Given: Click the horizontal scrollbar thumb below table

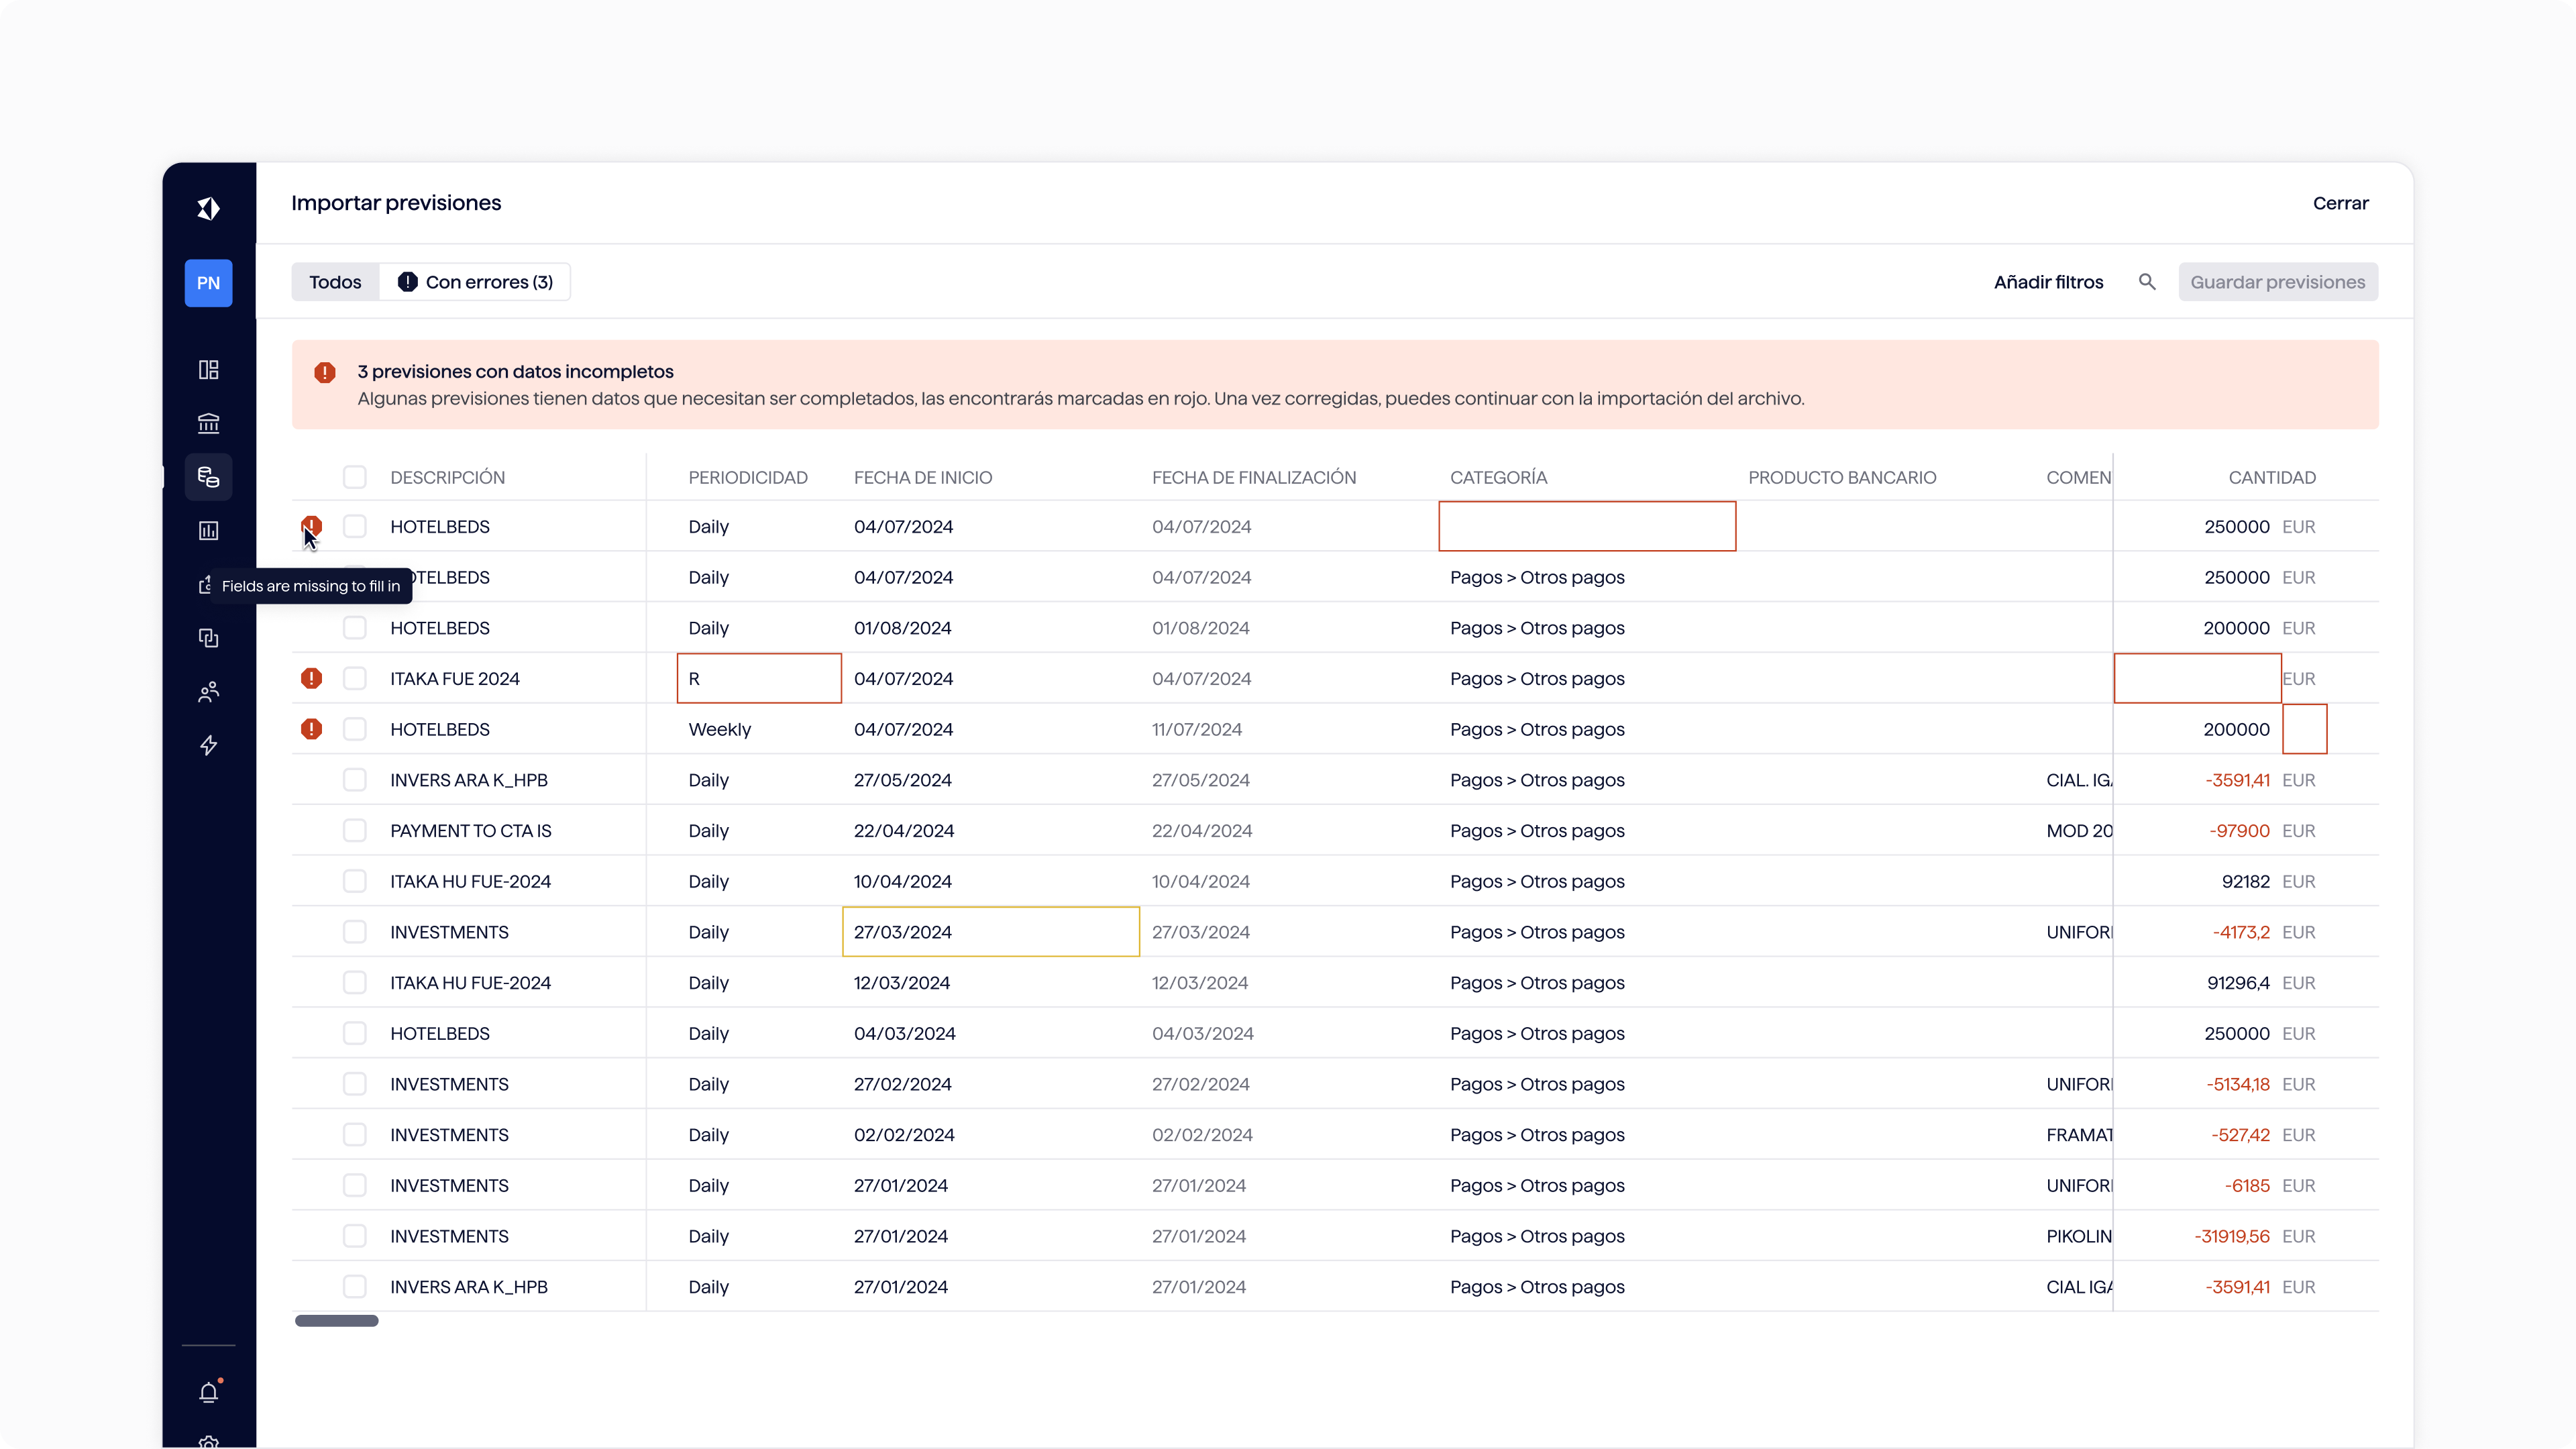Looking at the screenshot, I should [337, 1321].
